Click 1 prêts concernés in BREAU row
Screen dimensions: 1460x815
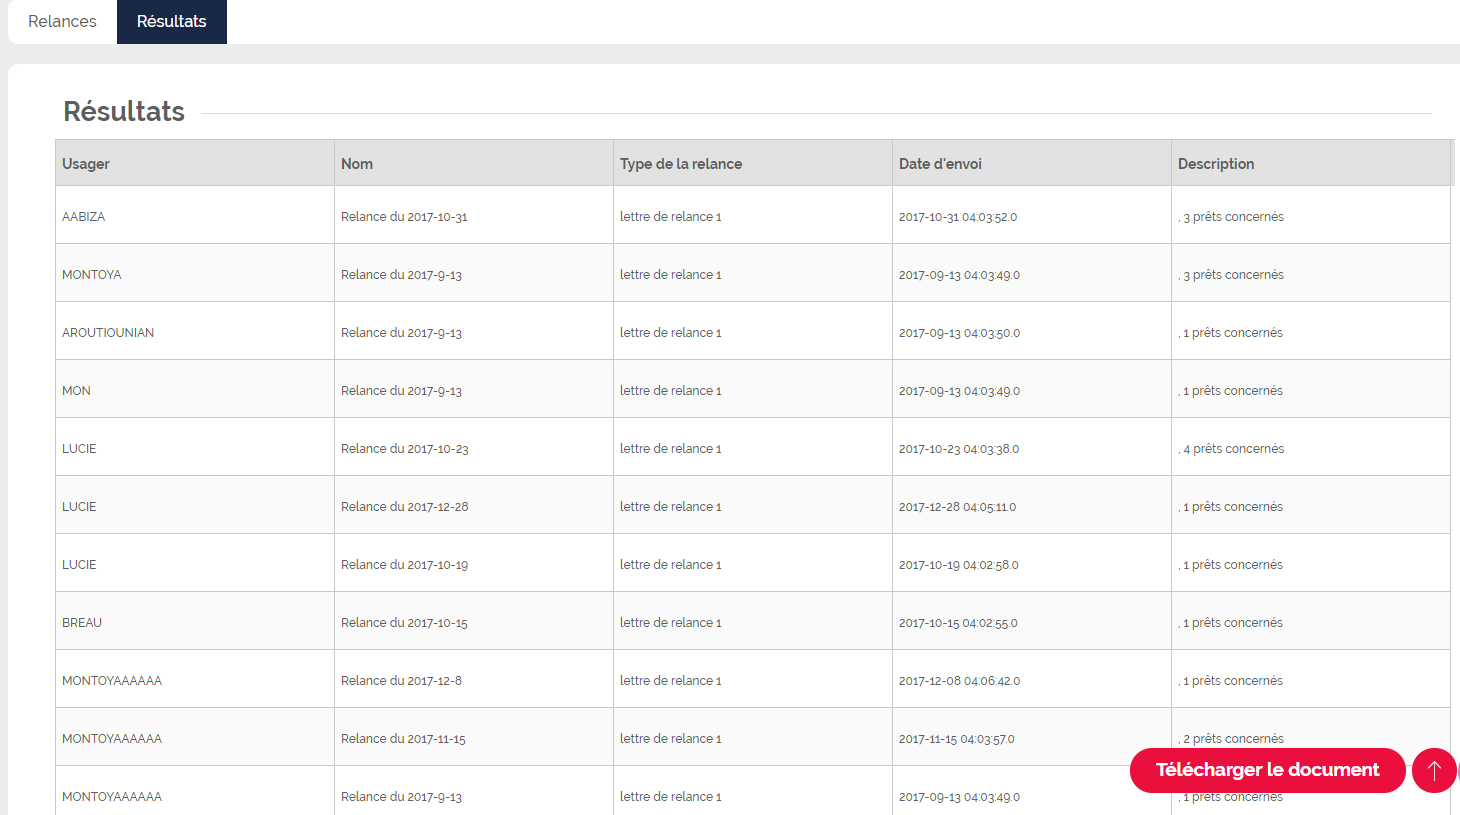tap(1230, 623)
